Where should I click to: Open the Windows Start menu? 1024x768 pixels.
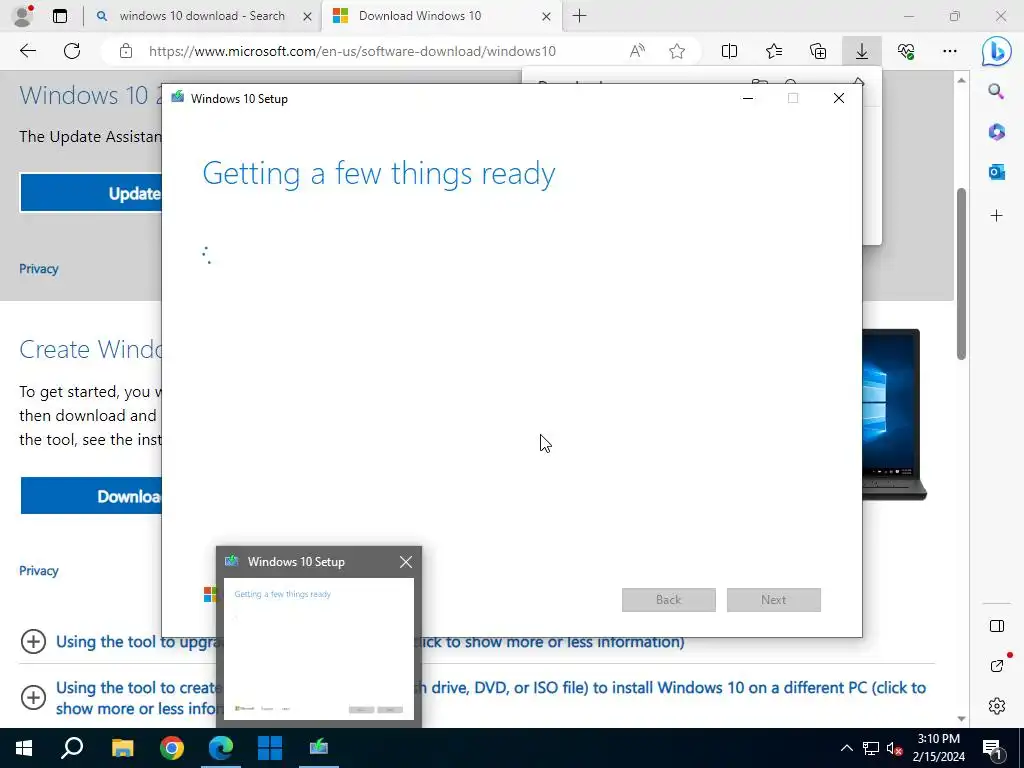24,748
